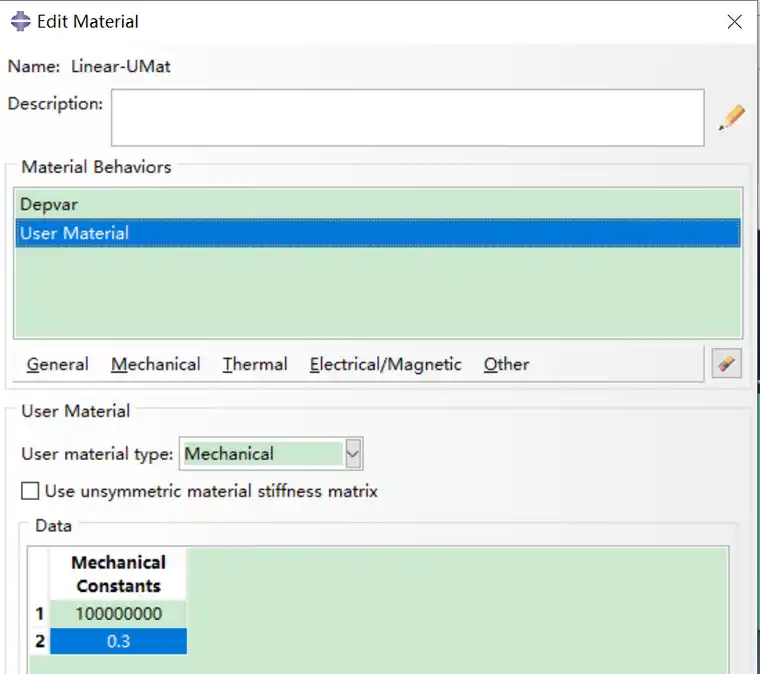
Task: Open the User material type dropdown
Action: click(x=352, y=454)
